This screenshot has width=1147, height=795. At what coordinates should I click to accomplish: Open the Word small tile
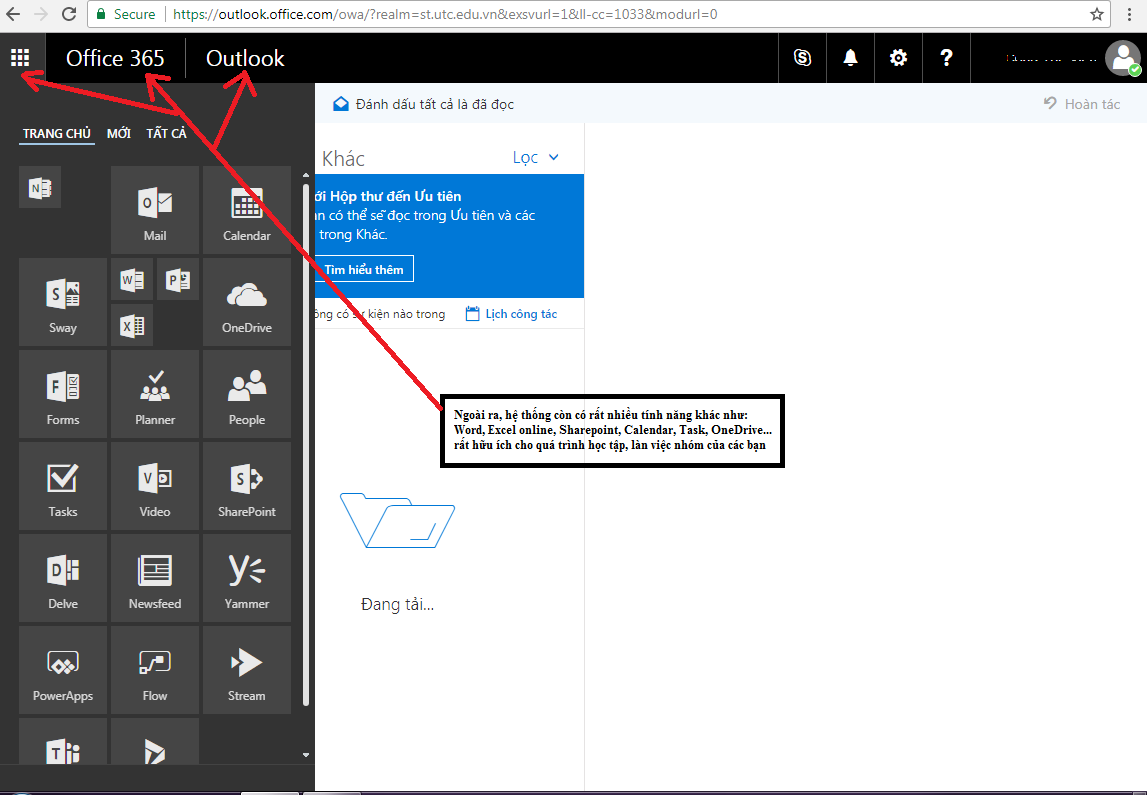(132, 279)
